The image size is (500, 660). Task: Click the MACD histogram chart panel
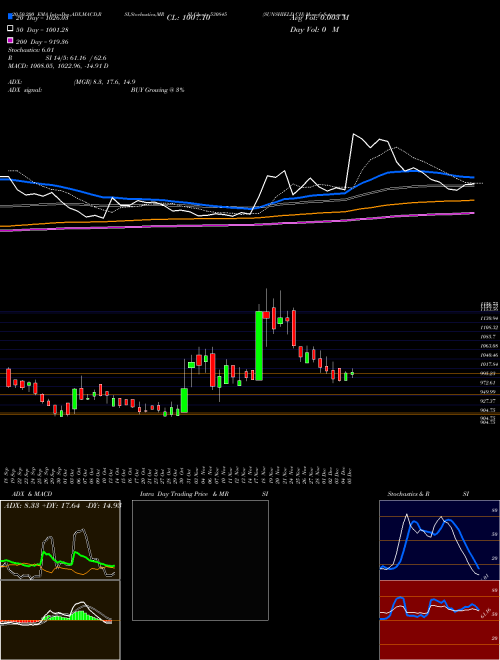point(60,620)
